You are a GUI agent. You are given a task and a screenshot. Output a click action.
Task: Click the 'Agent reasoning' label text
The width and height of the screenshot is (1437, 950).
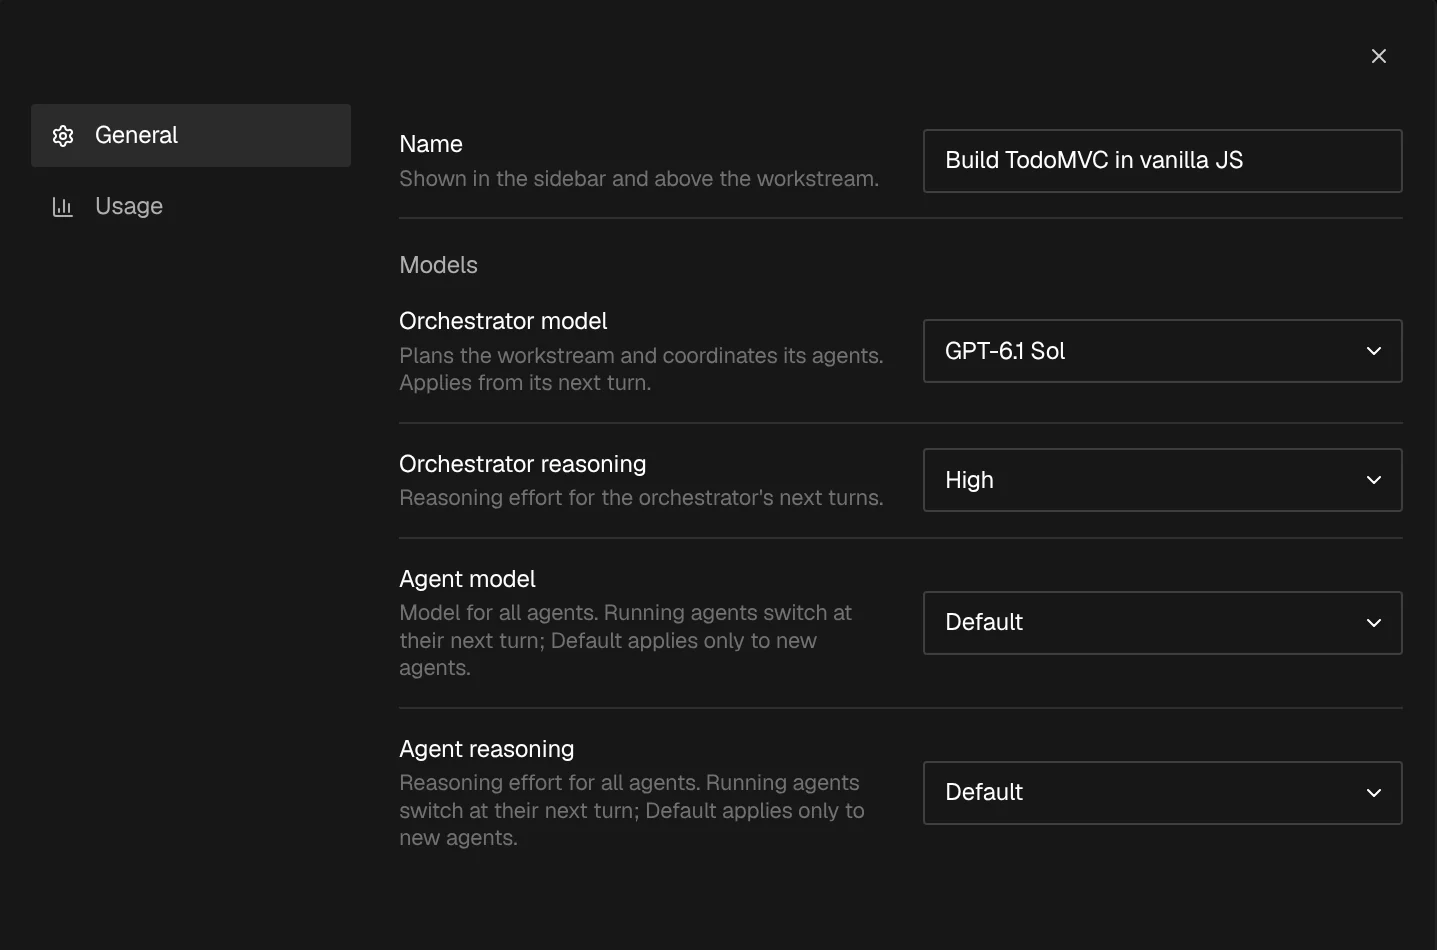pyautogui.click(x=486, y=749)
